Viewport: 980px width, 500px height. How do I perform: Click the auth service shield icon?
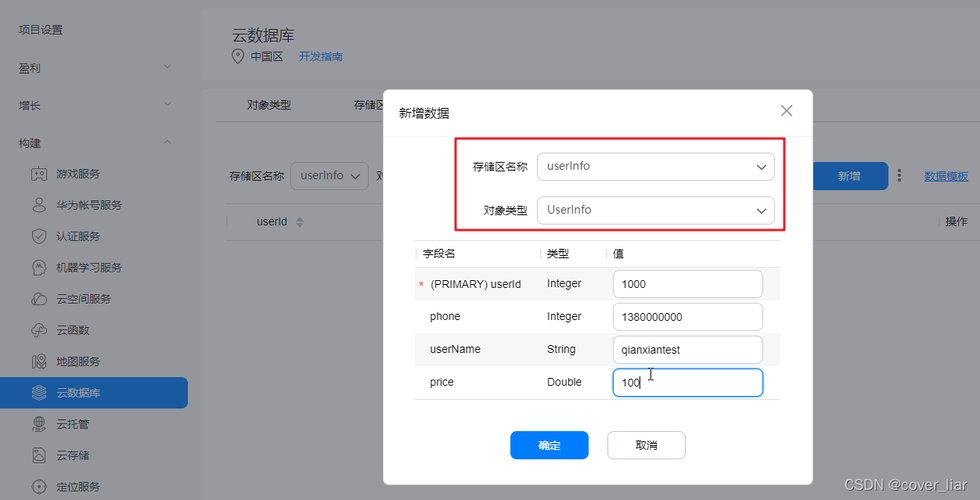coord(39,236)
